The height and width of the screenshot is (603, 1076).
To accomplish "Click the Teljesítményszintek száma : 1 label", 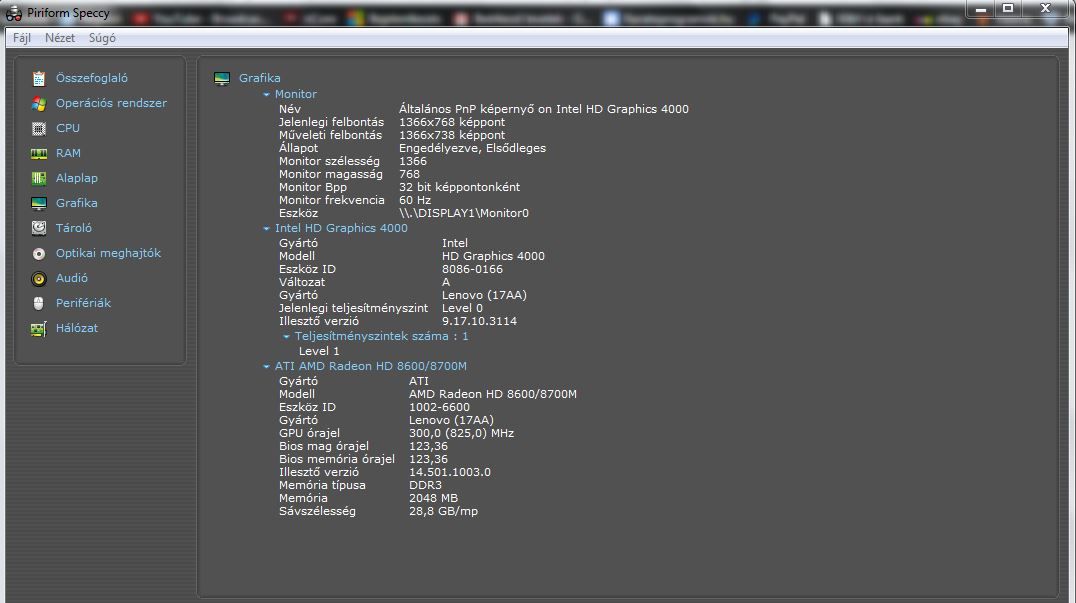I will pos(382,336).
